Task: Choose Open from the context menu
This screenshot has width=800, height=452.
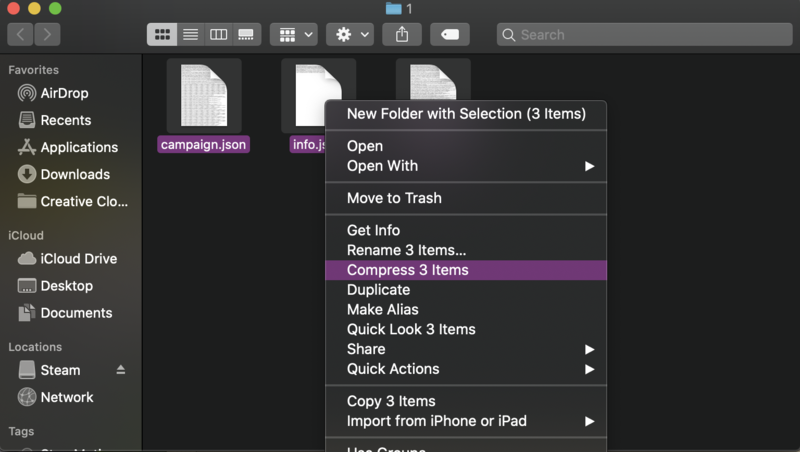Action: coord(466,146)
